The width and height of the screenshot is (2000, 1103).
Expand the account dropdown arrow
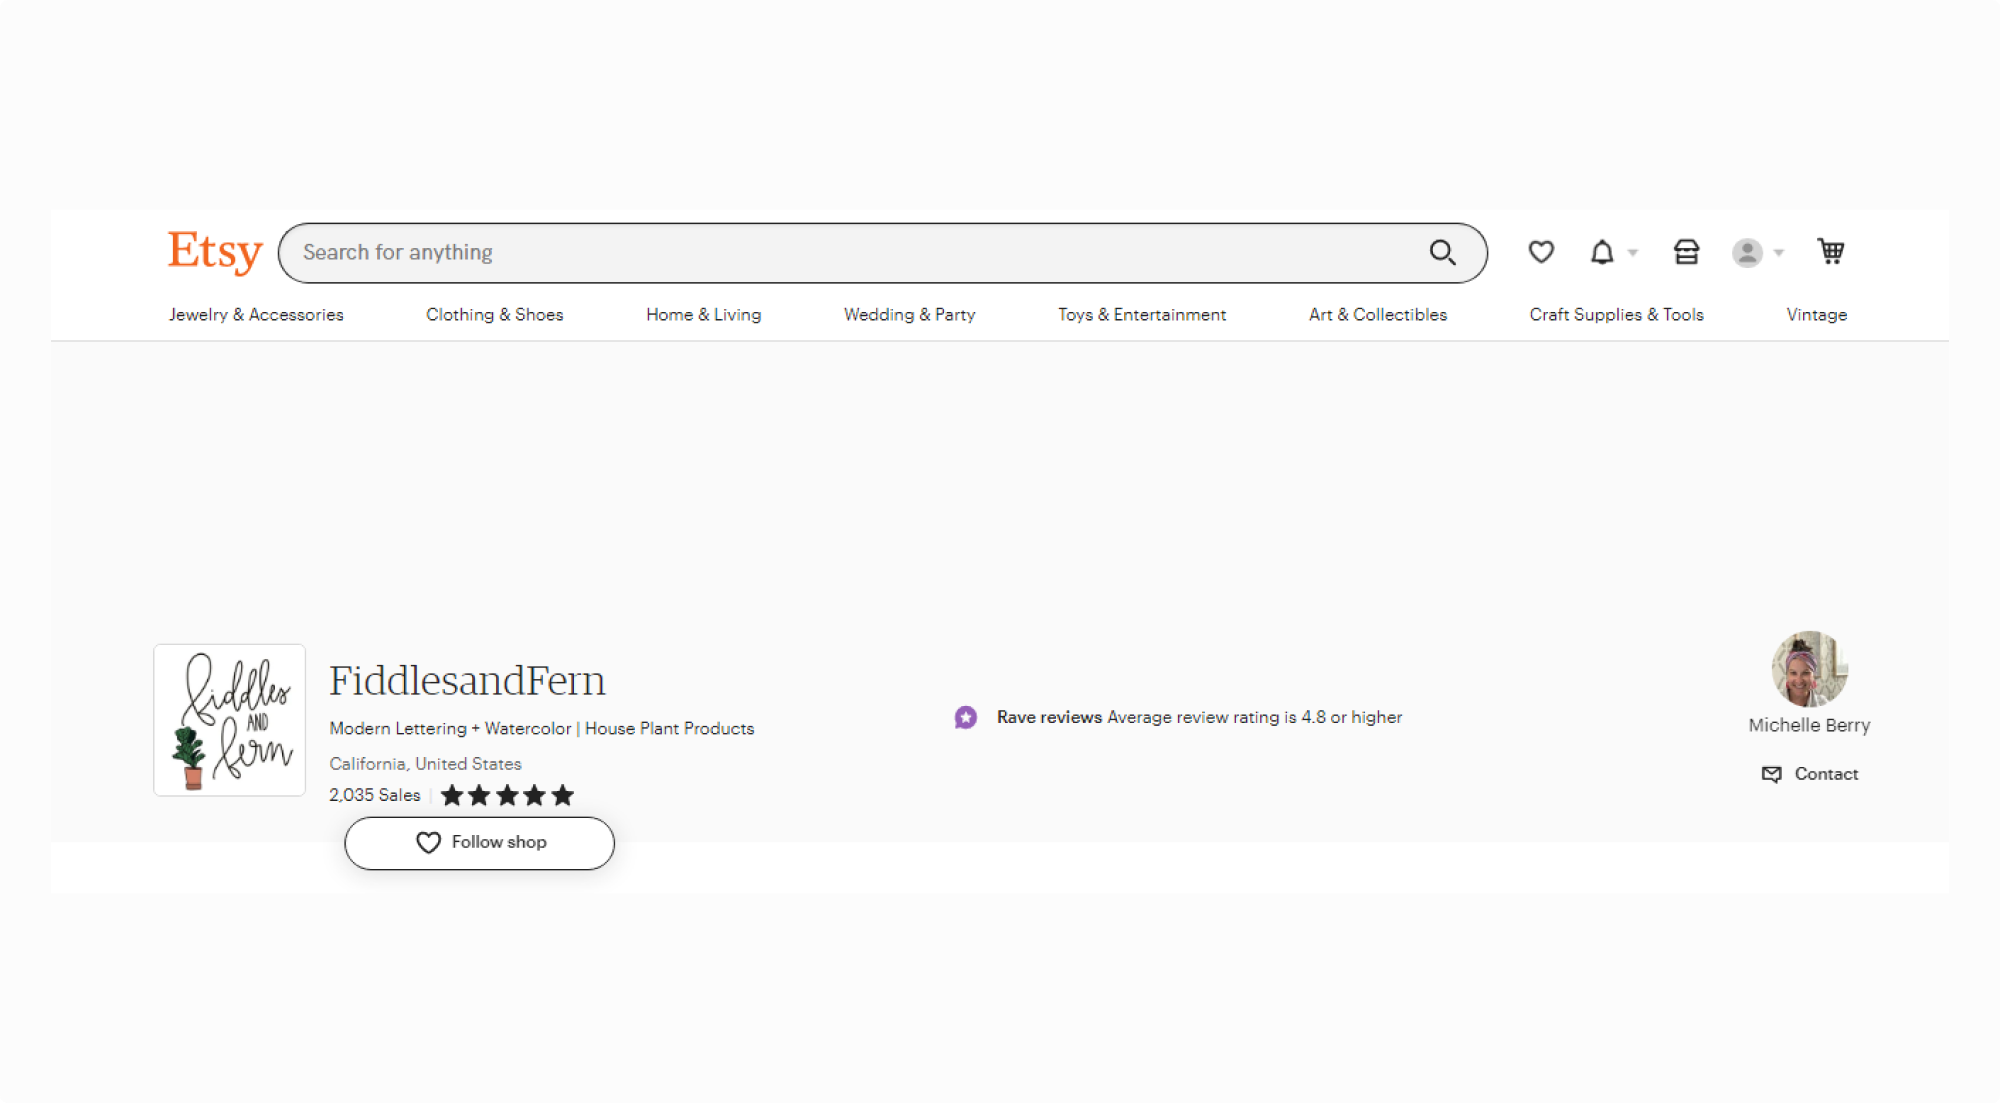click(x=1779, y=253)
